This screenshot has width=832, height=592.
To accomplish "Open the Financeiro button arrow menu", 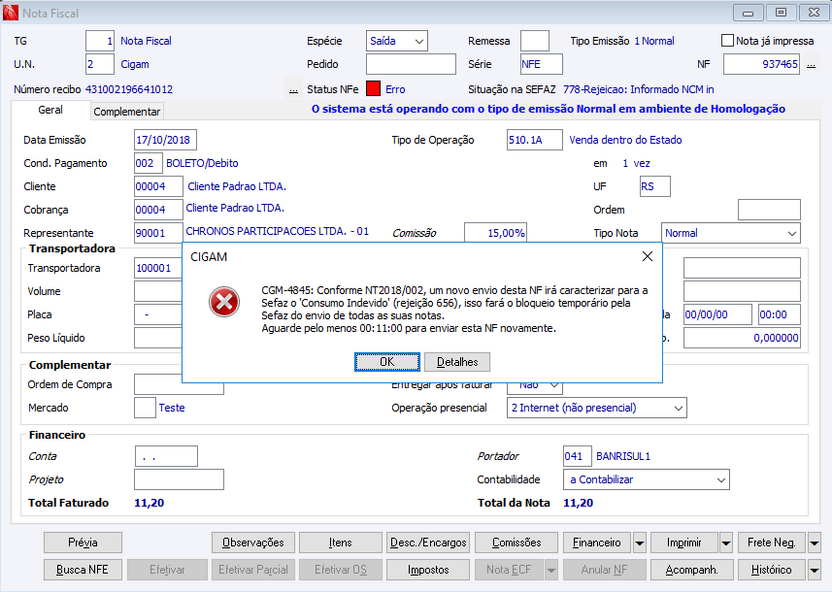I will pos(639,543).
